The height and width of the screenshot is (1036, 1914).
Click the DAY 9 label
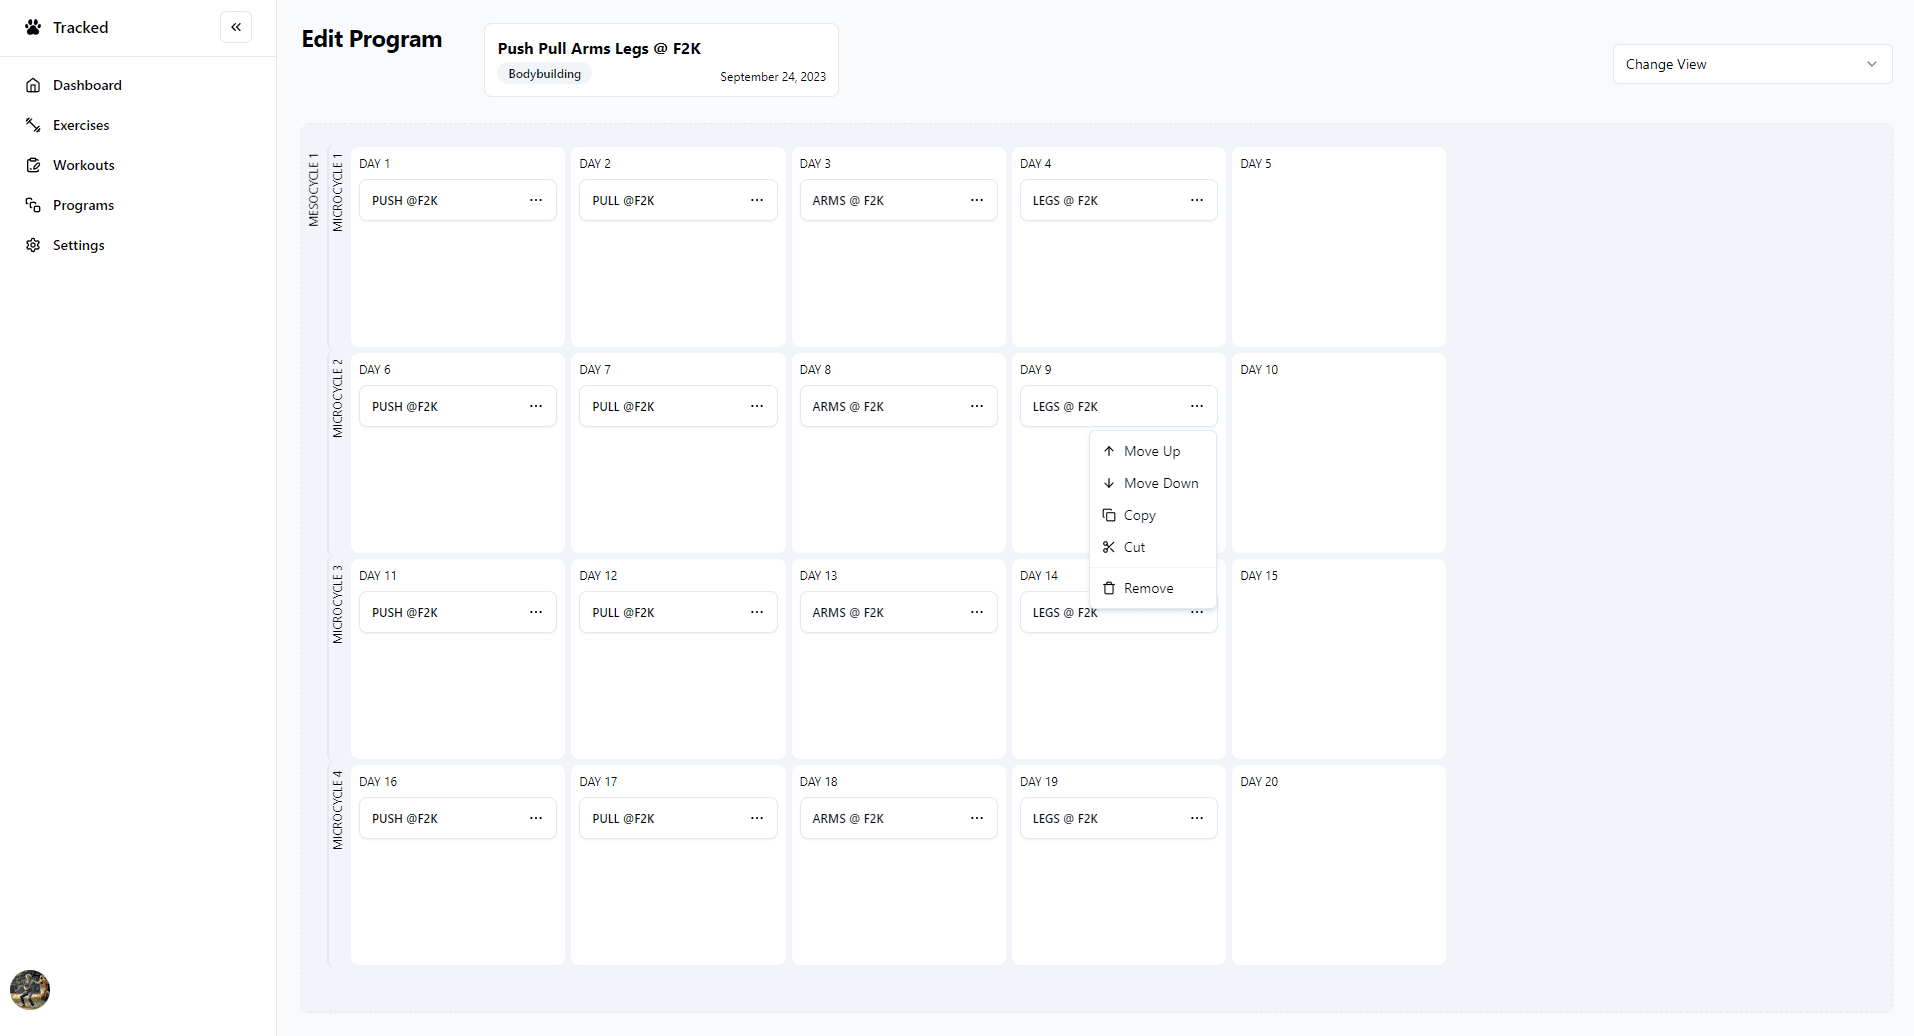click(1036, 370)
